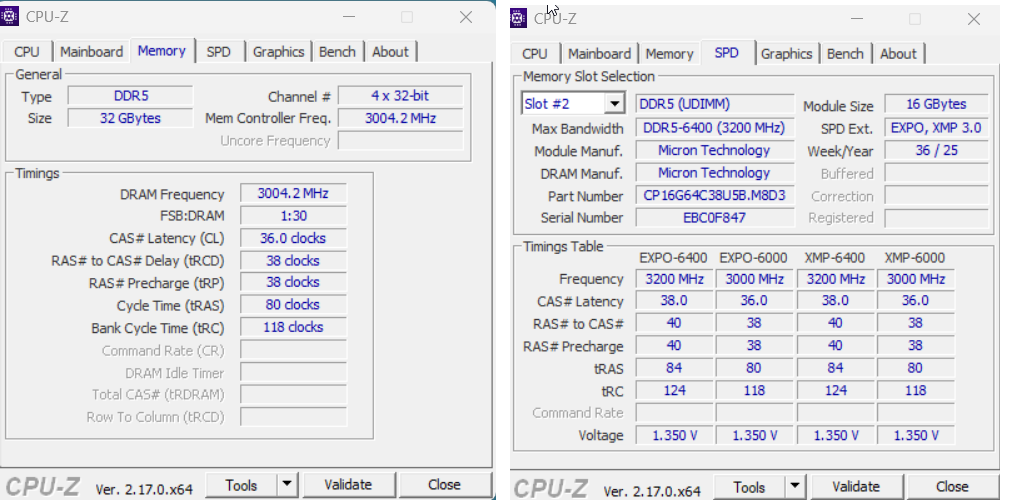Click the FSB:DRAM 1:30 value
The width and height of the screenshot is (1027, 500).
point(293,216)
